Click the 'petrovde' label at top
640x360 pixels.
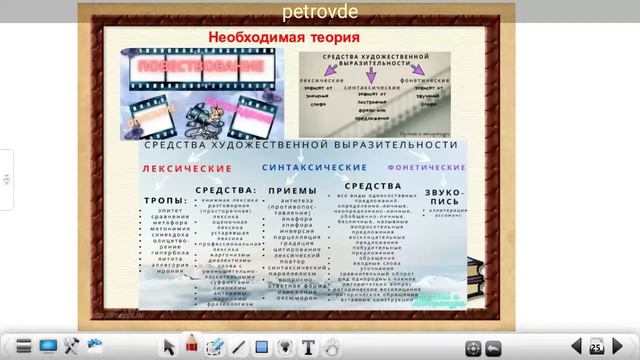coord(320,12)
